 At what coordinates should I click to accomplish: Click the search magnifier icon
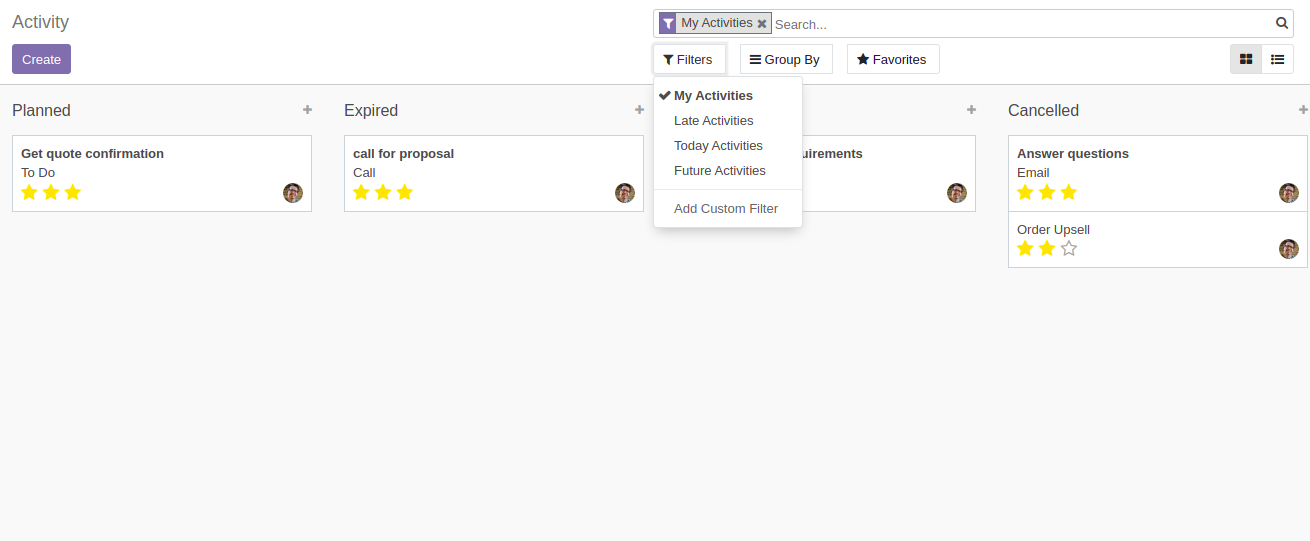click(x=1281, y=23)
